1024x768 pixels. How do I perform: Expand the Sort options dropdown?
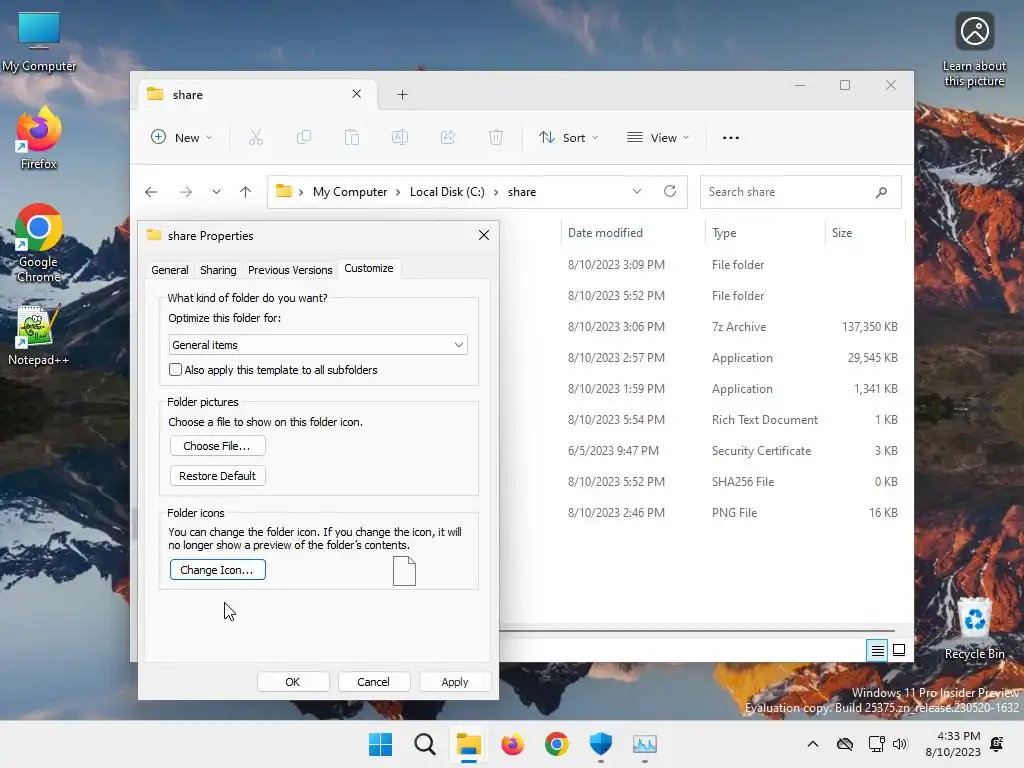coord(568,138)
